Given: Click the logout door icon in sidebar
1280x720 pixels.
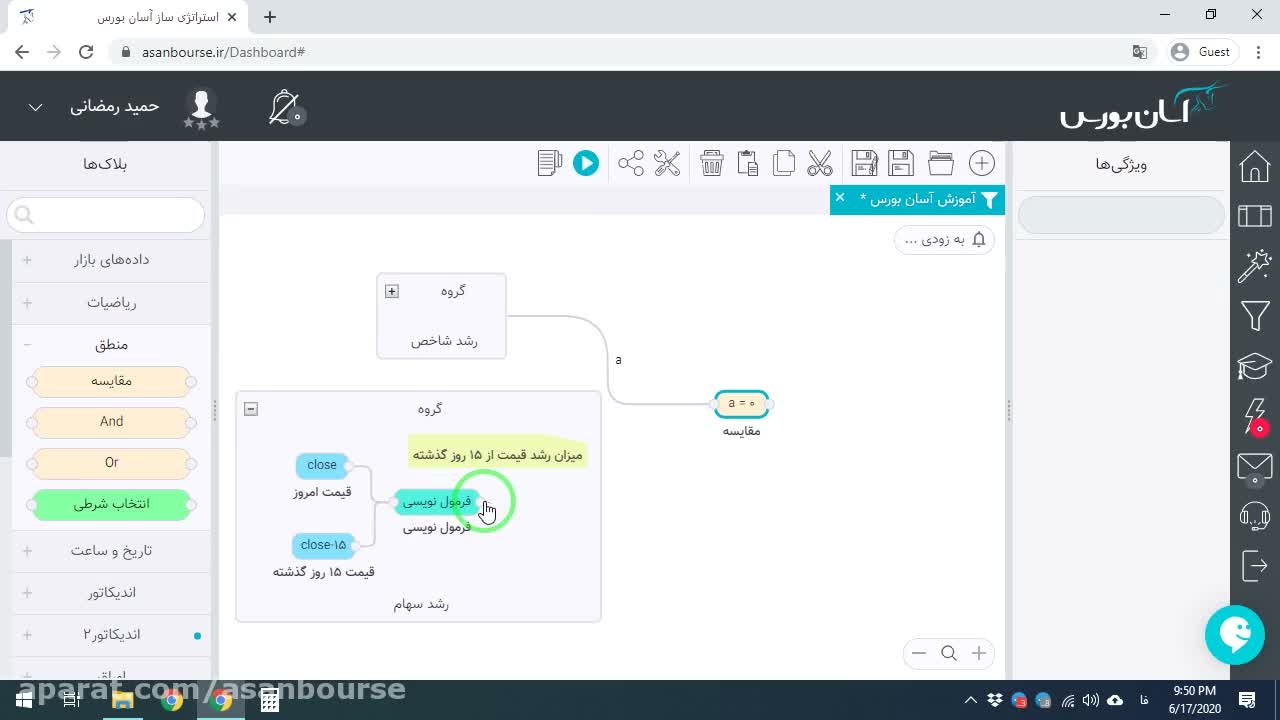Looking at the screenshot, I should tap(1254, 566).
